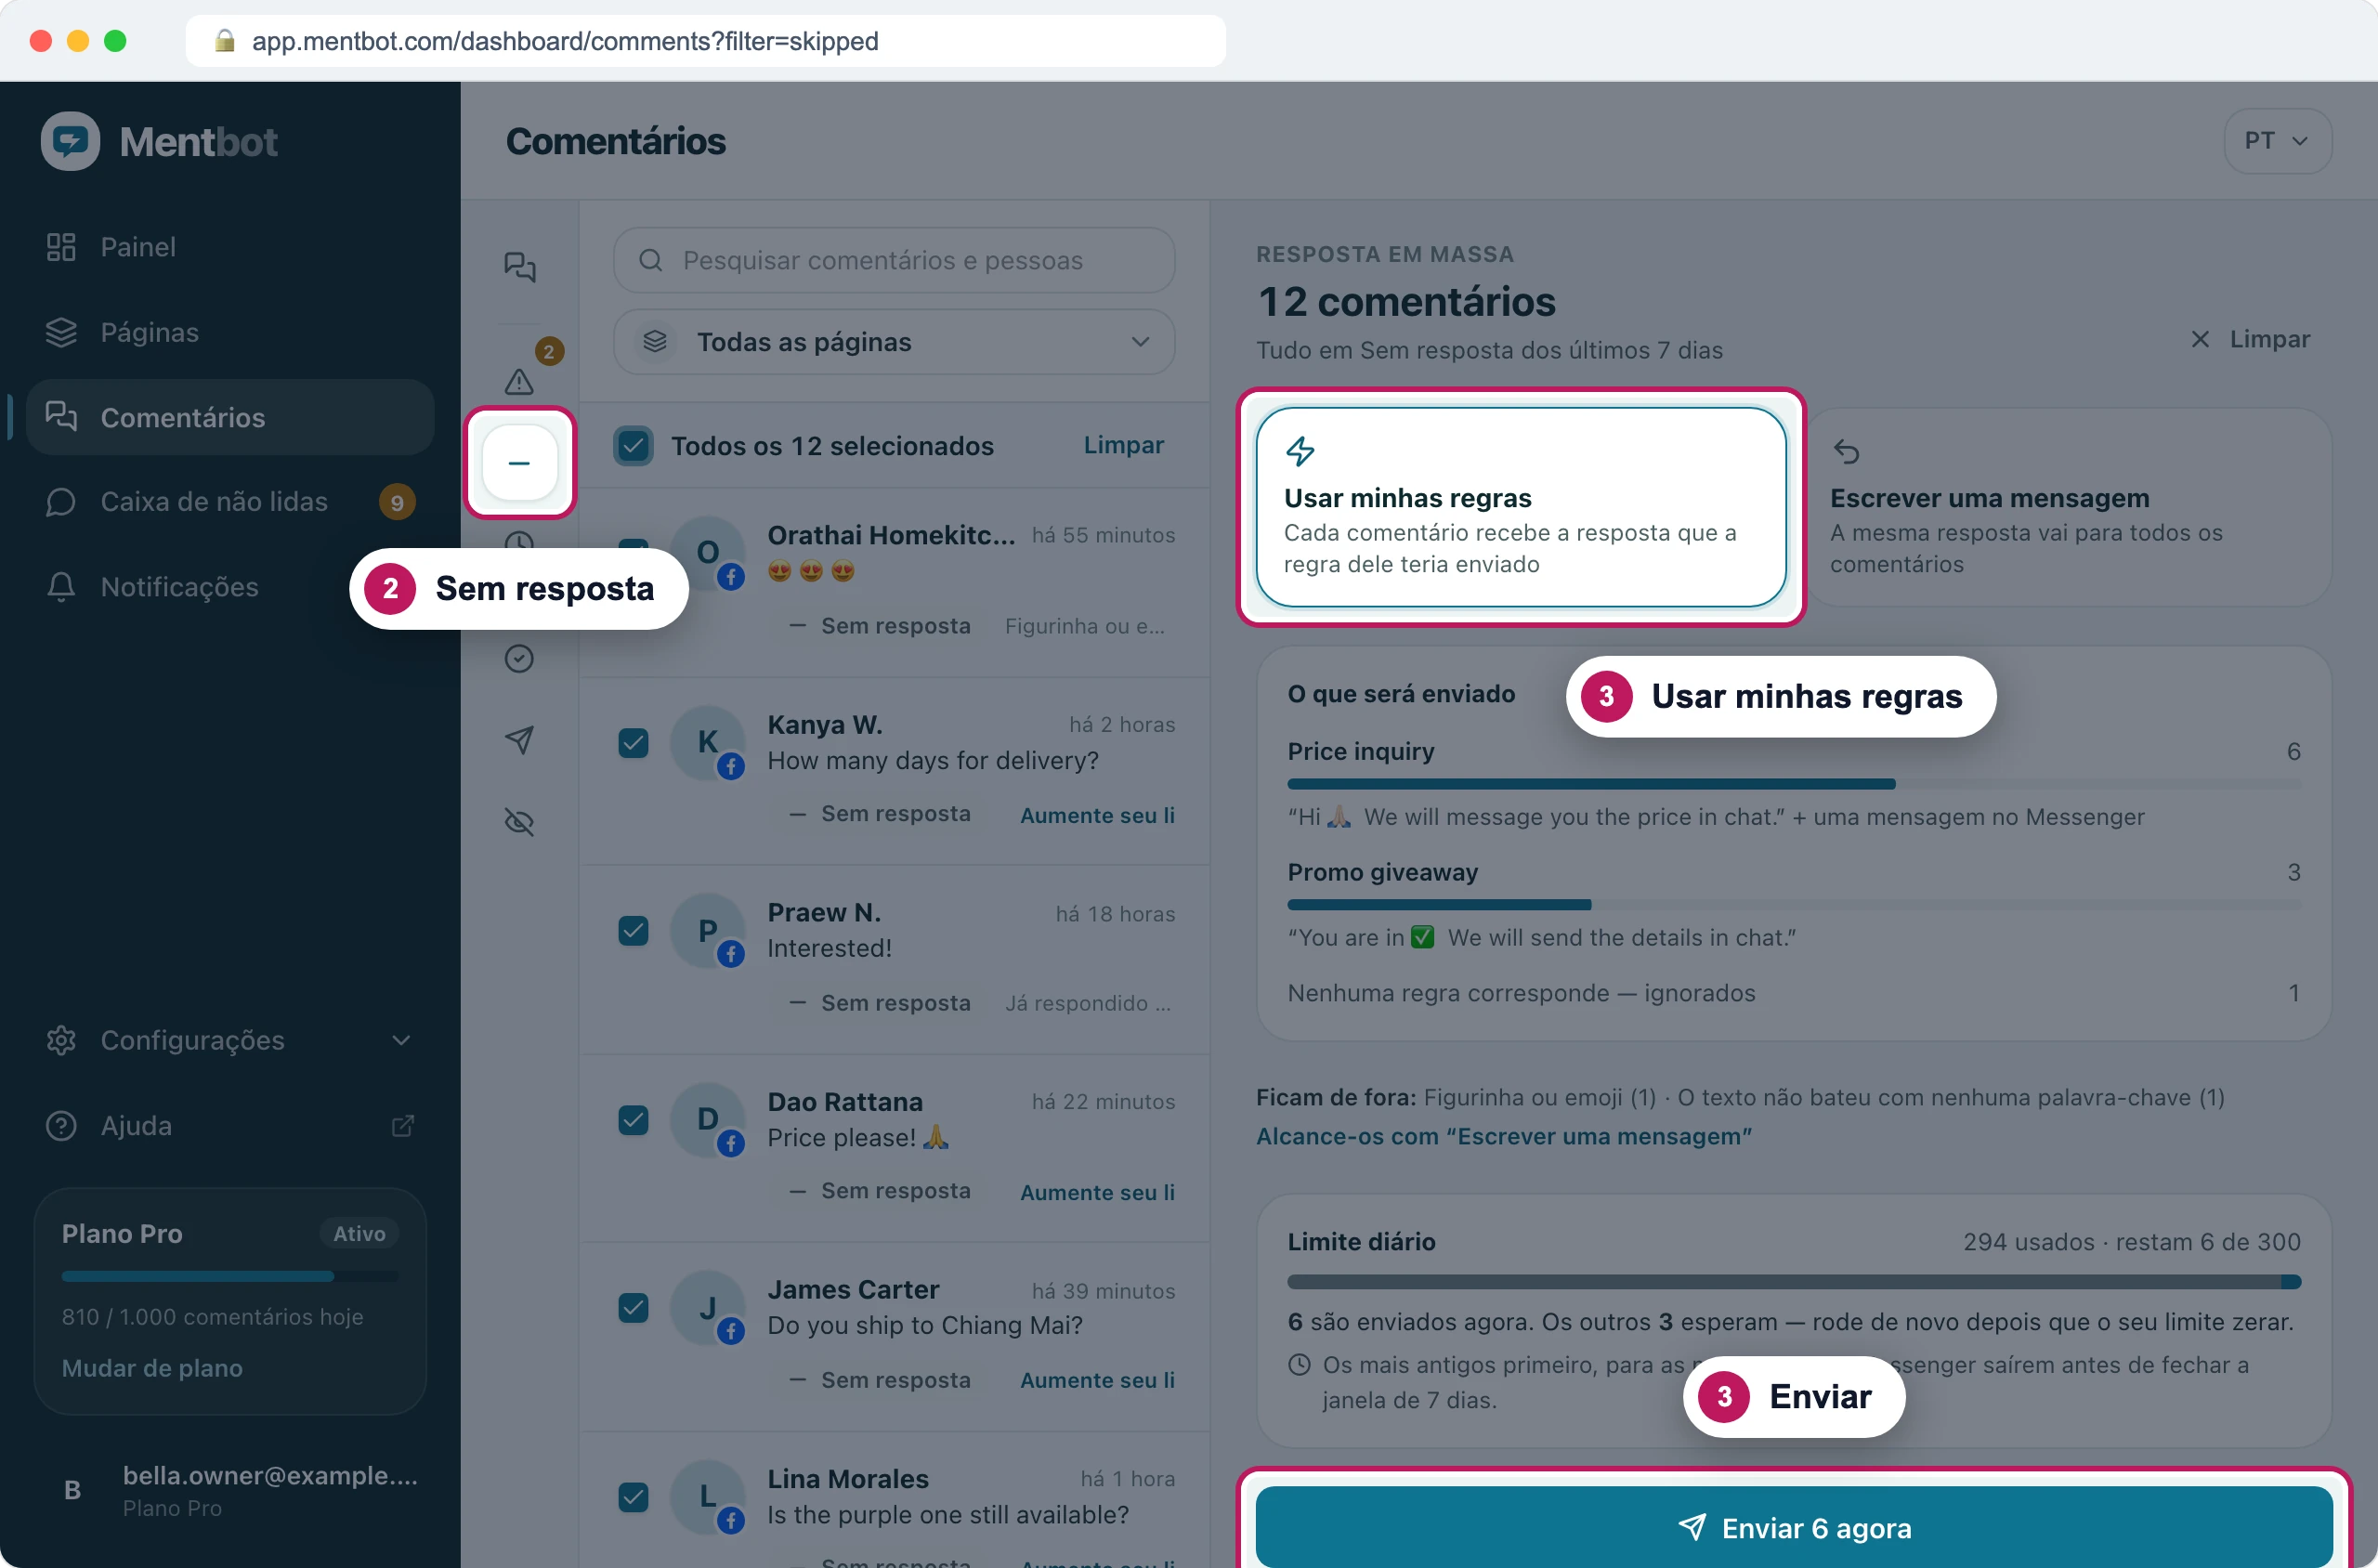Click the Price inquiry progress bar

point(1794,784)
